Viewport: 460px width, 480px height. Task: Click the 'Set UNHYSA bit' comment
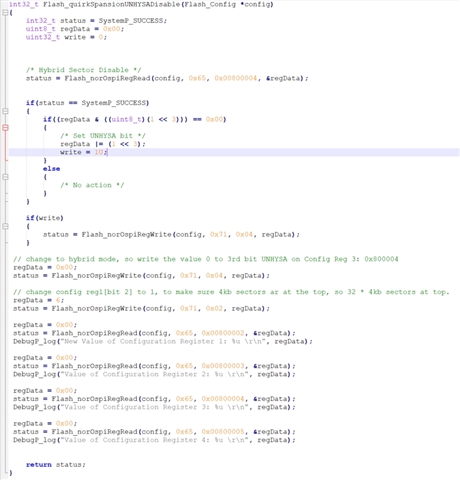(x=103, y=136)
